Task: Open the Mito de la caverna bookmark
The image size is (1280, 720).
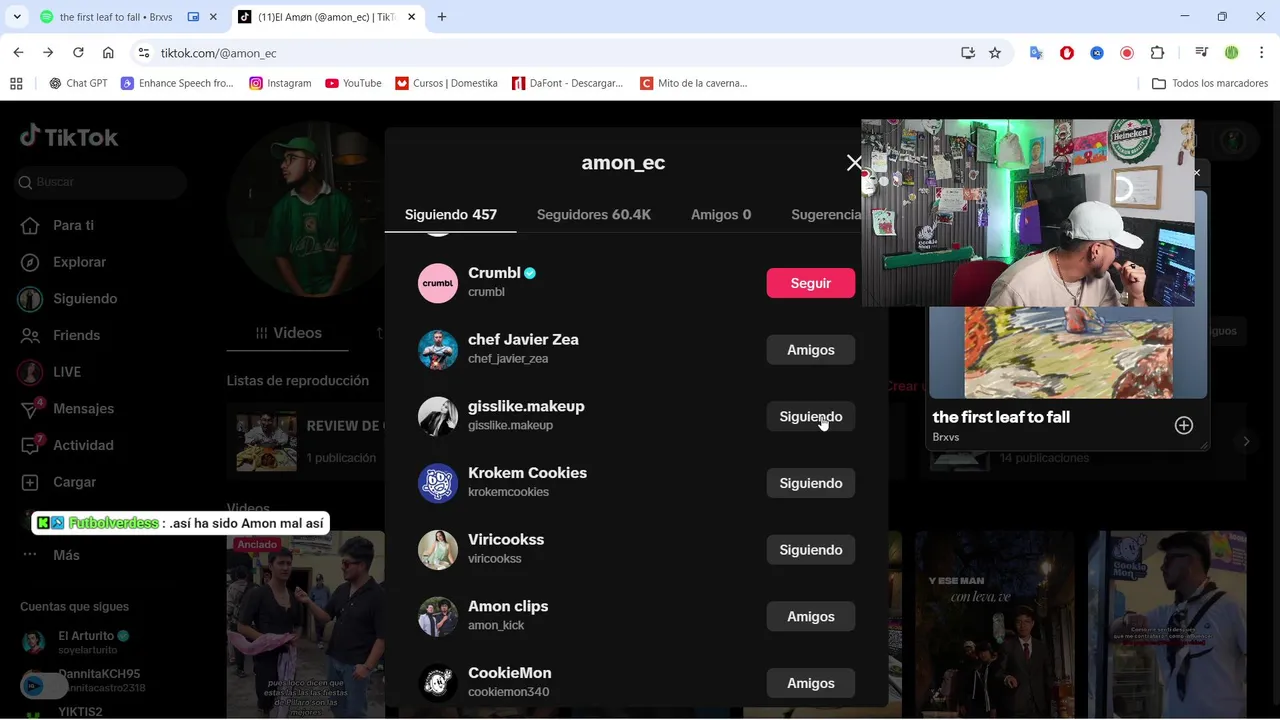Action: pyautogui.click(x=694, y=83)
